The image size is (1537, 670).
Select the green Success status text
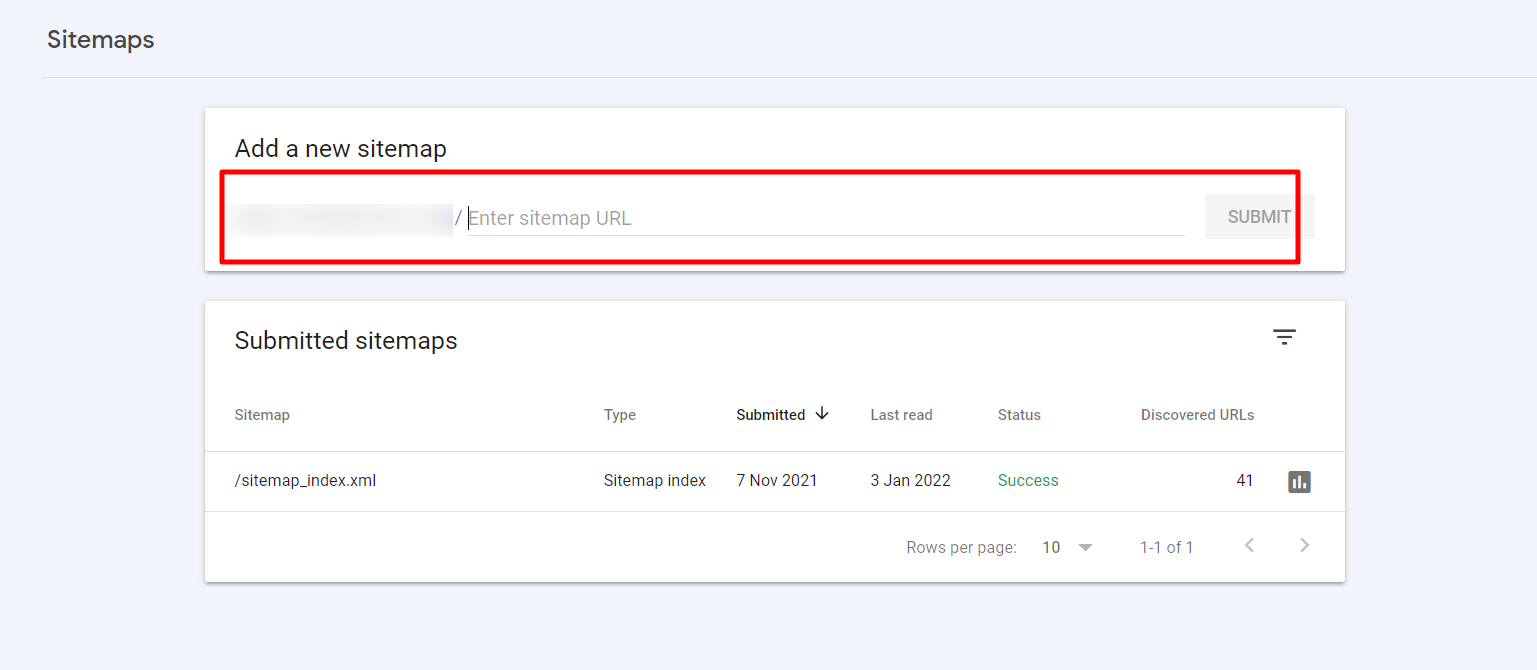pos(1028,481)
